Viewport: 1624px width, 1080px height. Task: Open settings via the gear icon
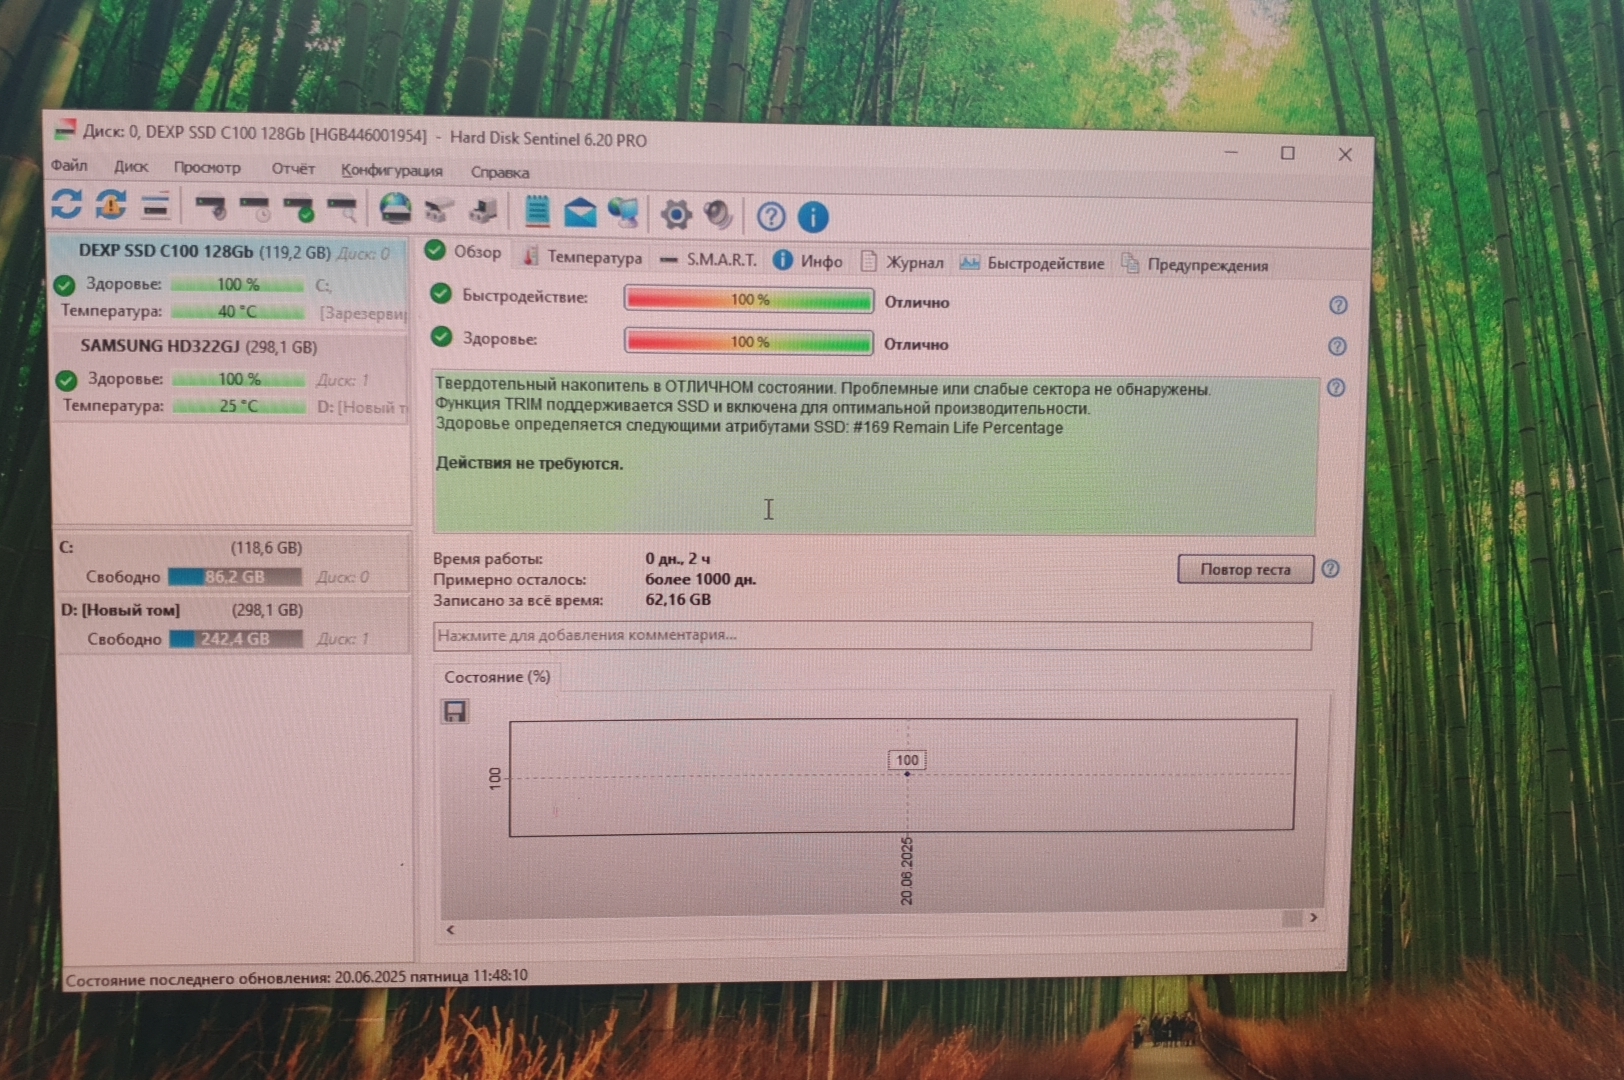676,214
